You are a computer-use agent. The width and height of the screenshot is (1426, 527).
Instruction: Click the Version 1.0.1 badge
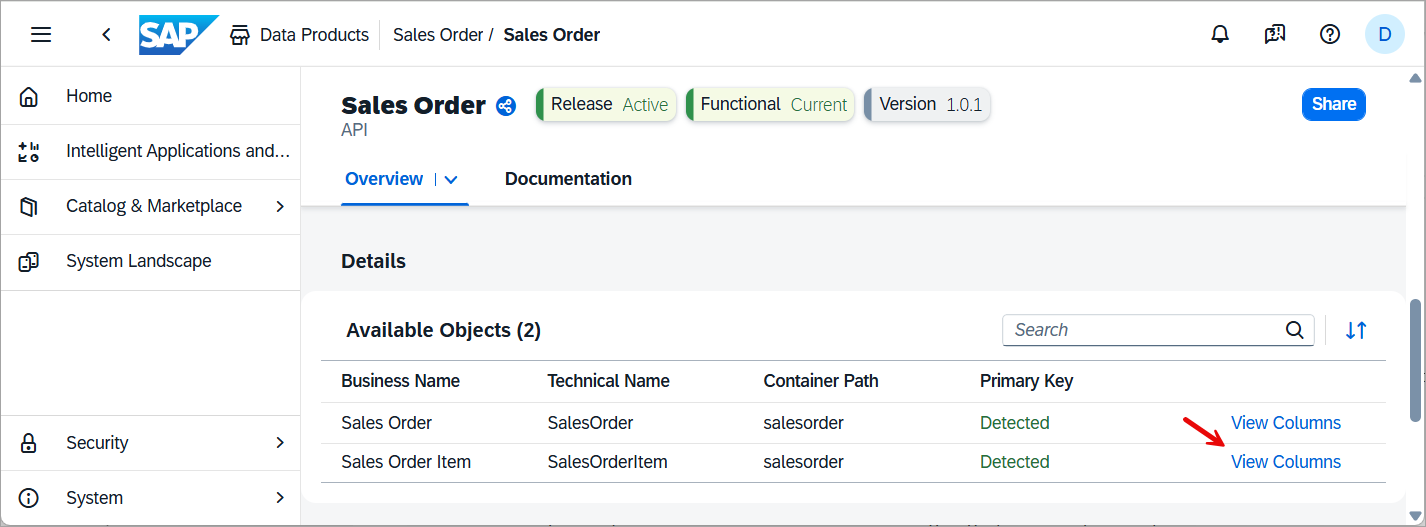pos(927,104)
